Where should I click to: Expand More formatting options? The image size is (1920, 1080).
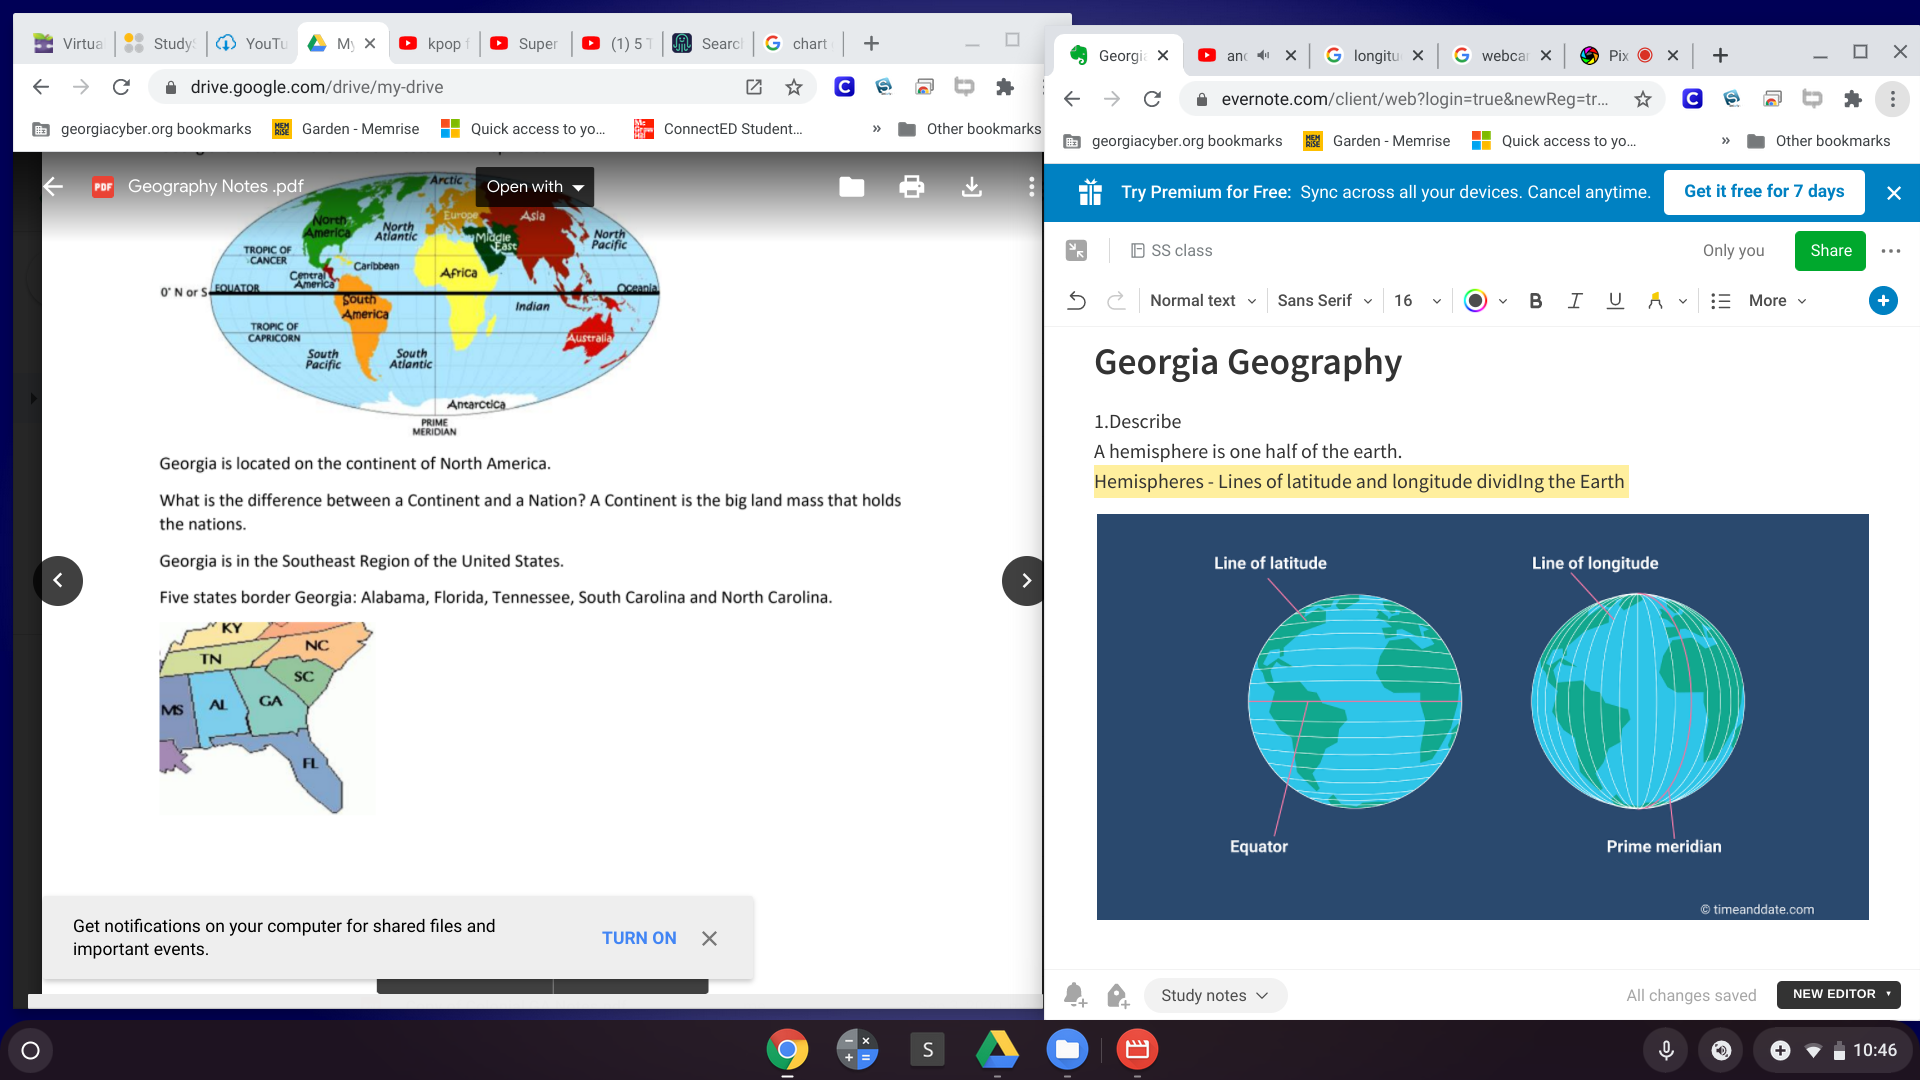click(x=1777, y=301)
